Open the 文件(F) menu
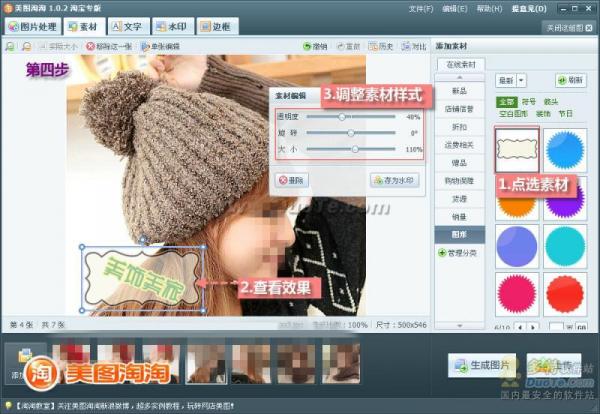This screenshot has width=600, height=414. click(421, 8)
